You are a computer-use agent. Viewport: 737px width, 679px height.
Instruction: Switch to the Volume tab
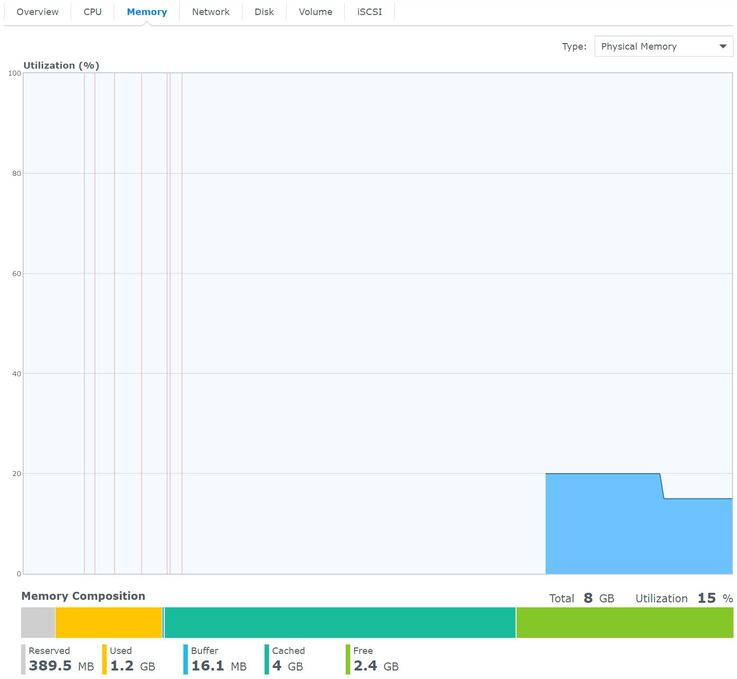[x=315, y=12]
